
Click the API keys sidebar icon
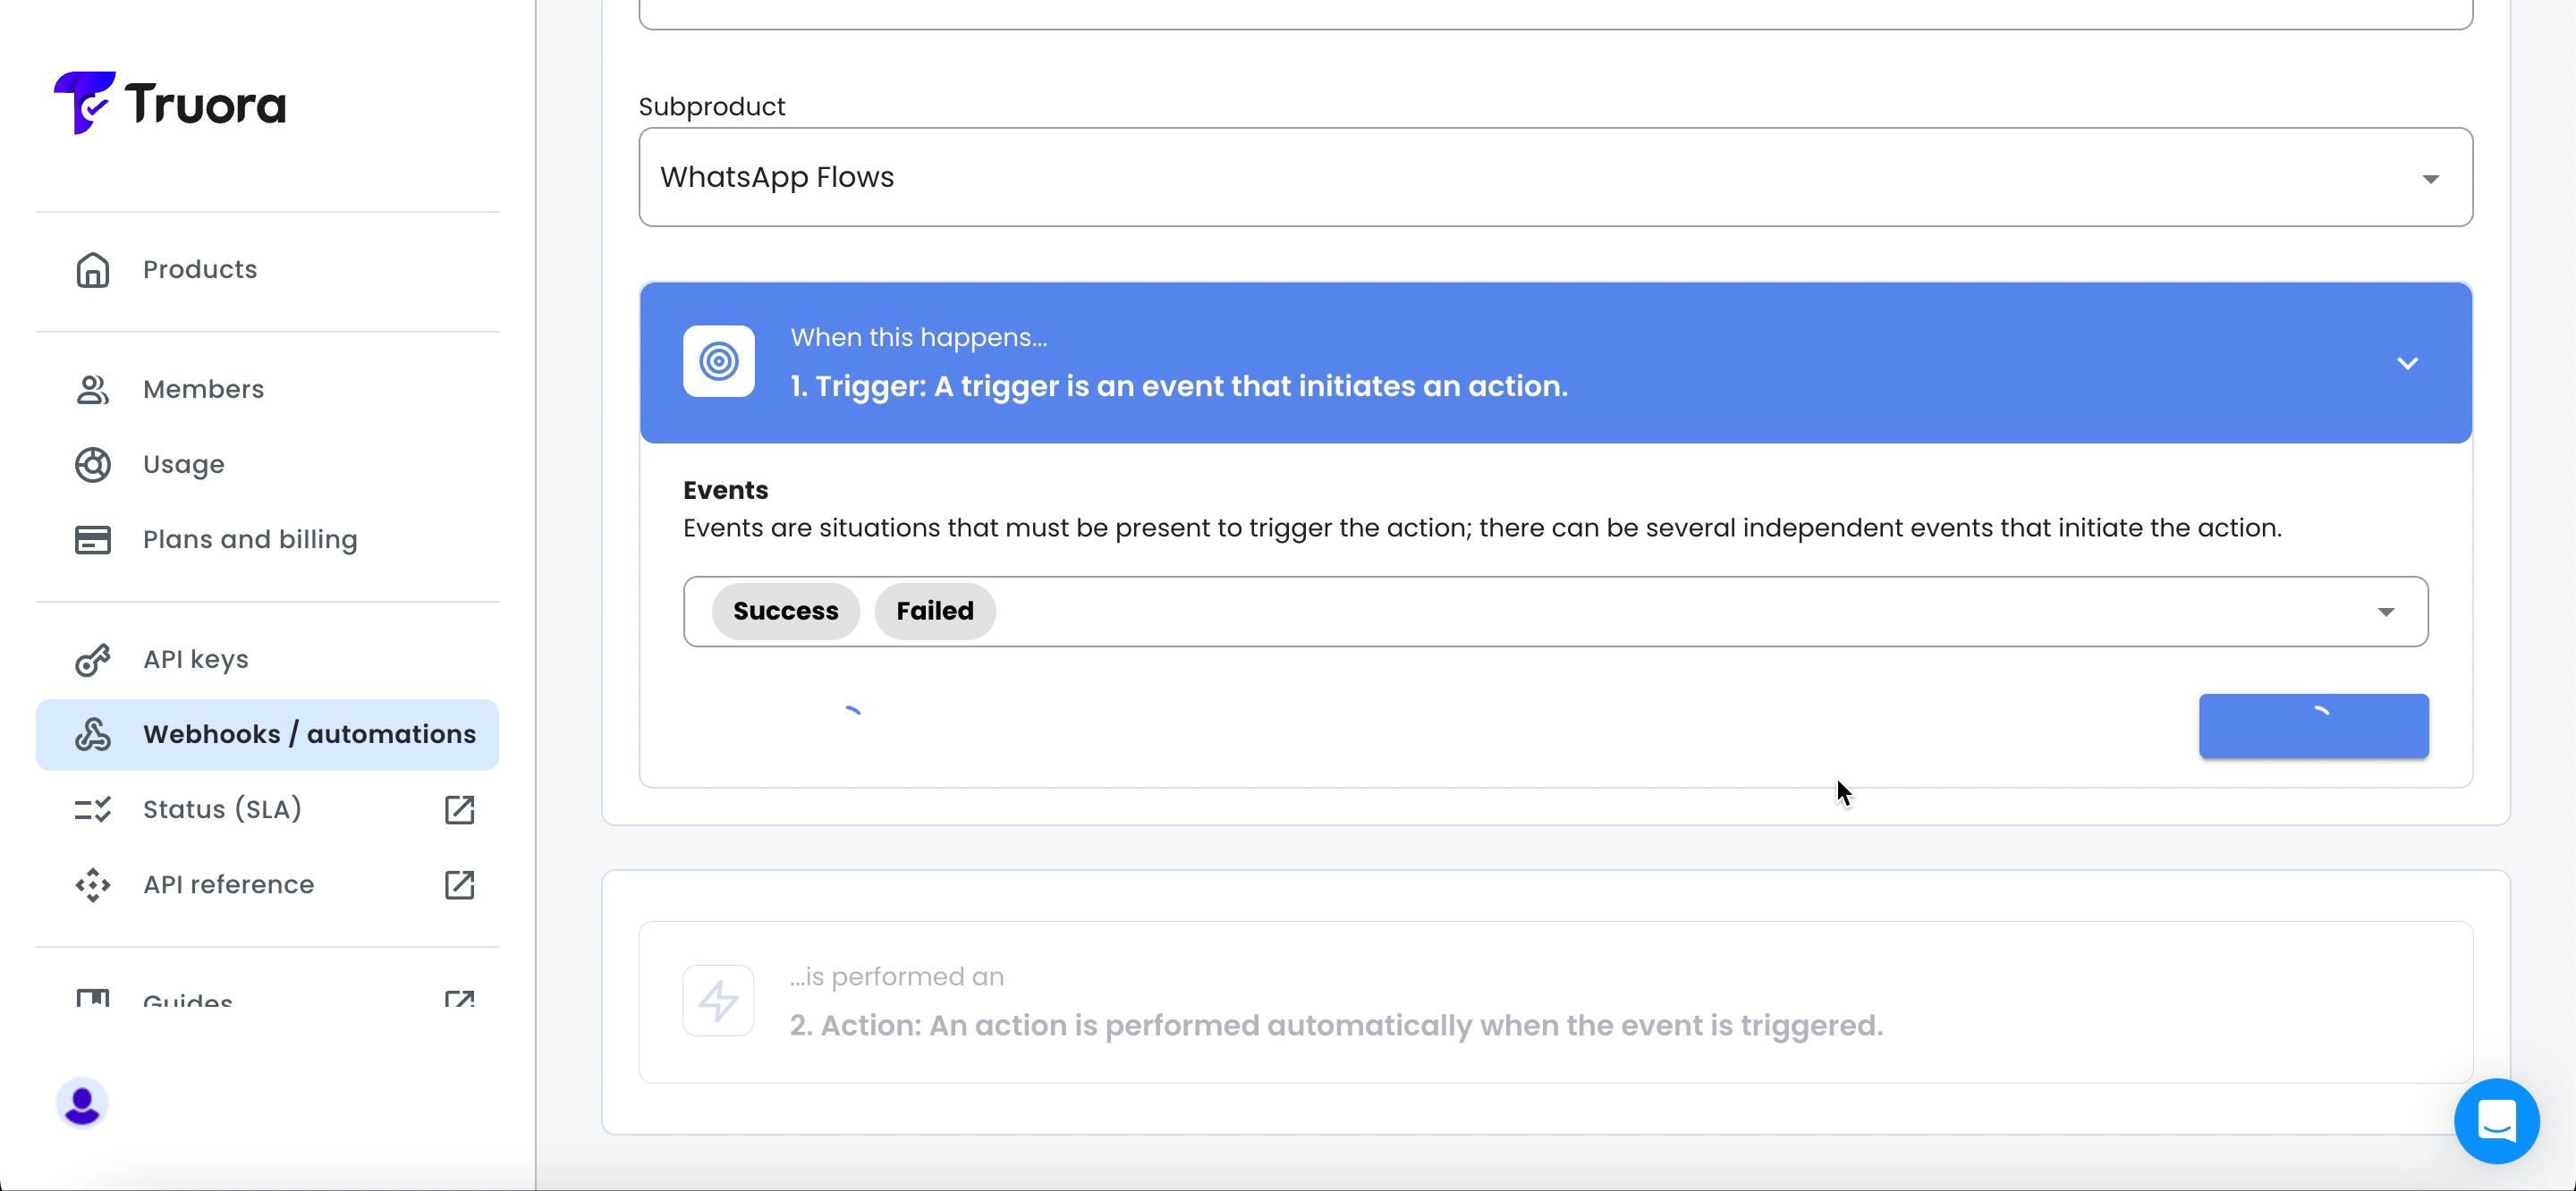(x=94, y=659)
